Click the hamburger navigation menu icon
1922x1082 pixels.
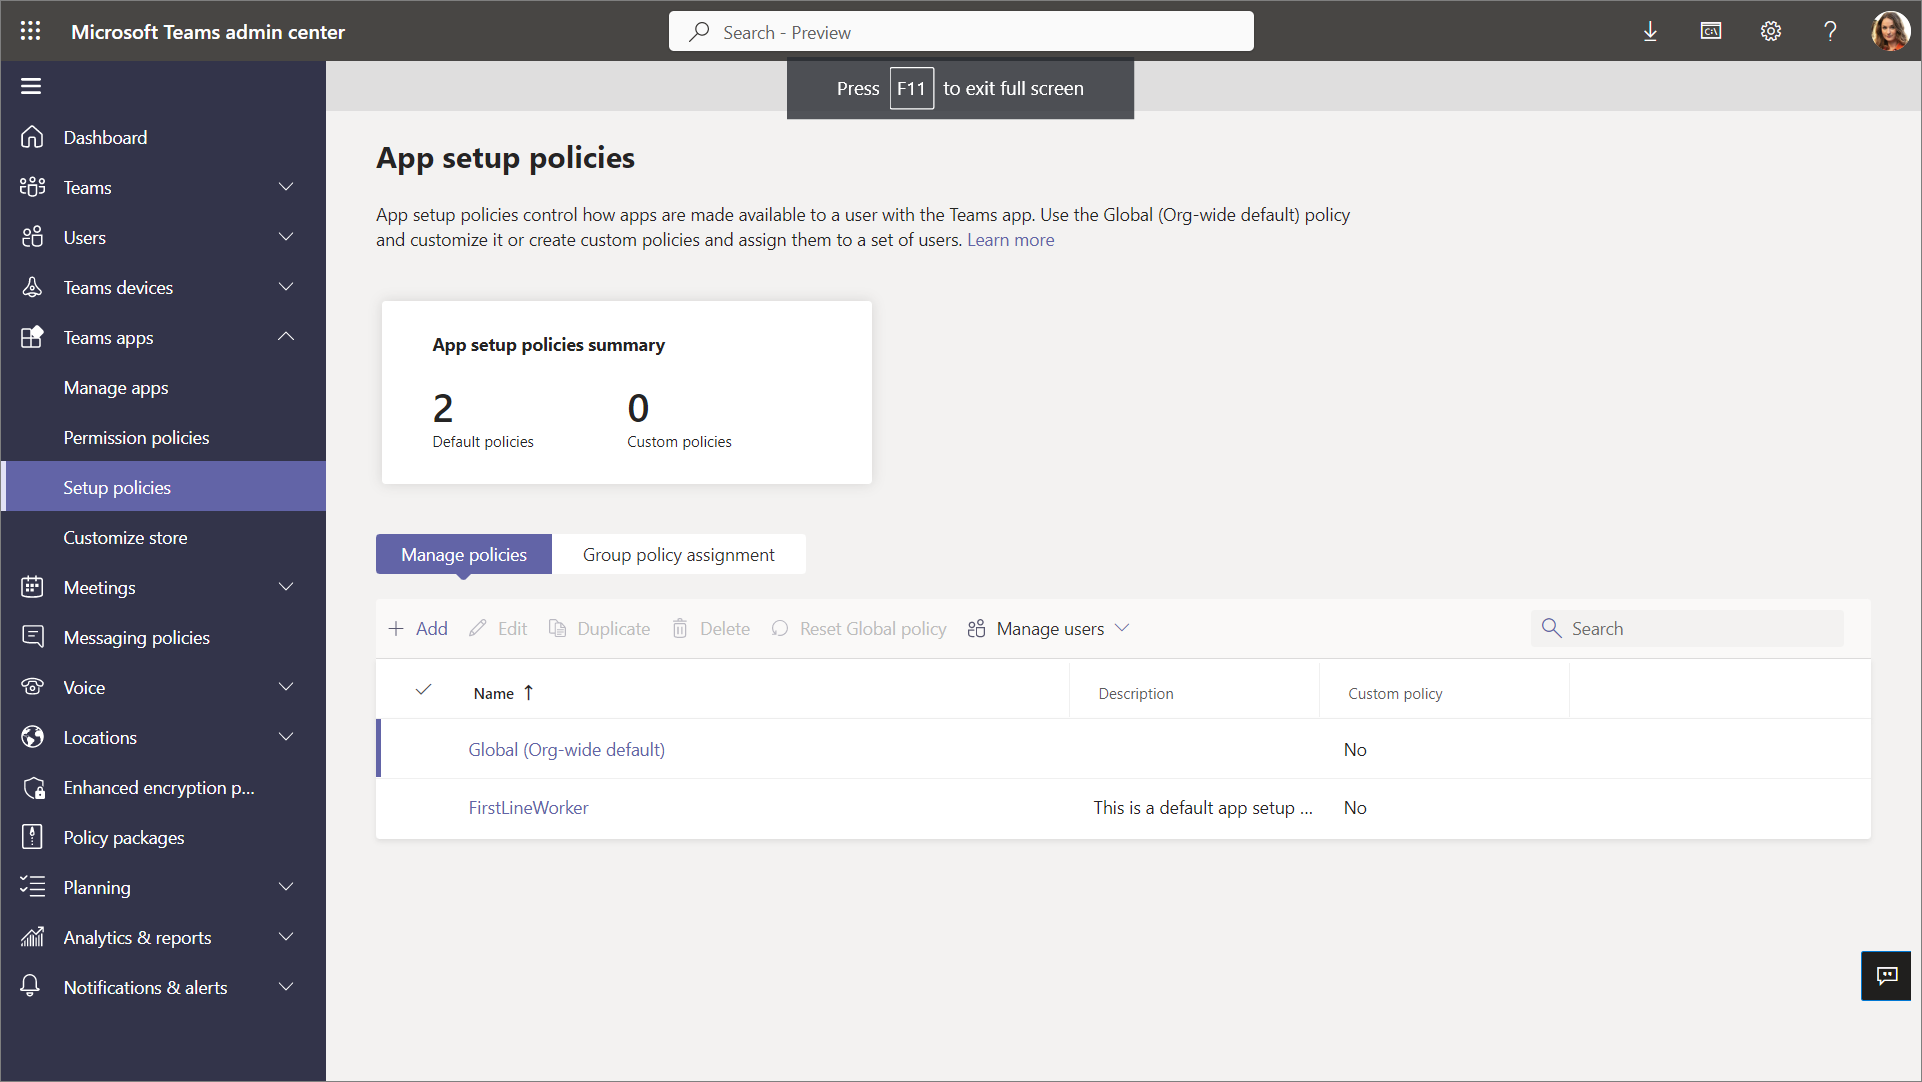tap(31, 86)
